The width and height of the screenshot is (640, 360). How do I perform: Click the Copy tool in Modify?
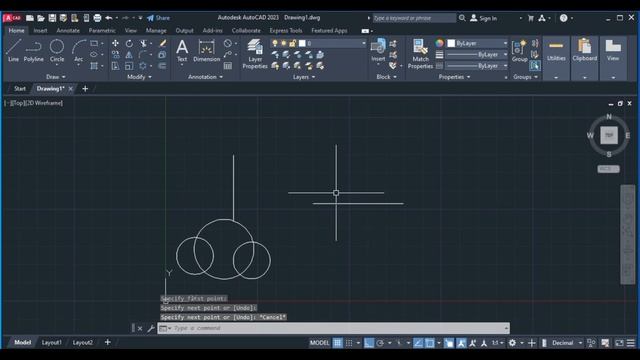tap(116, 55)
